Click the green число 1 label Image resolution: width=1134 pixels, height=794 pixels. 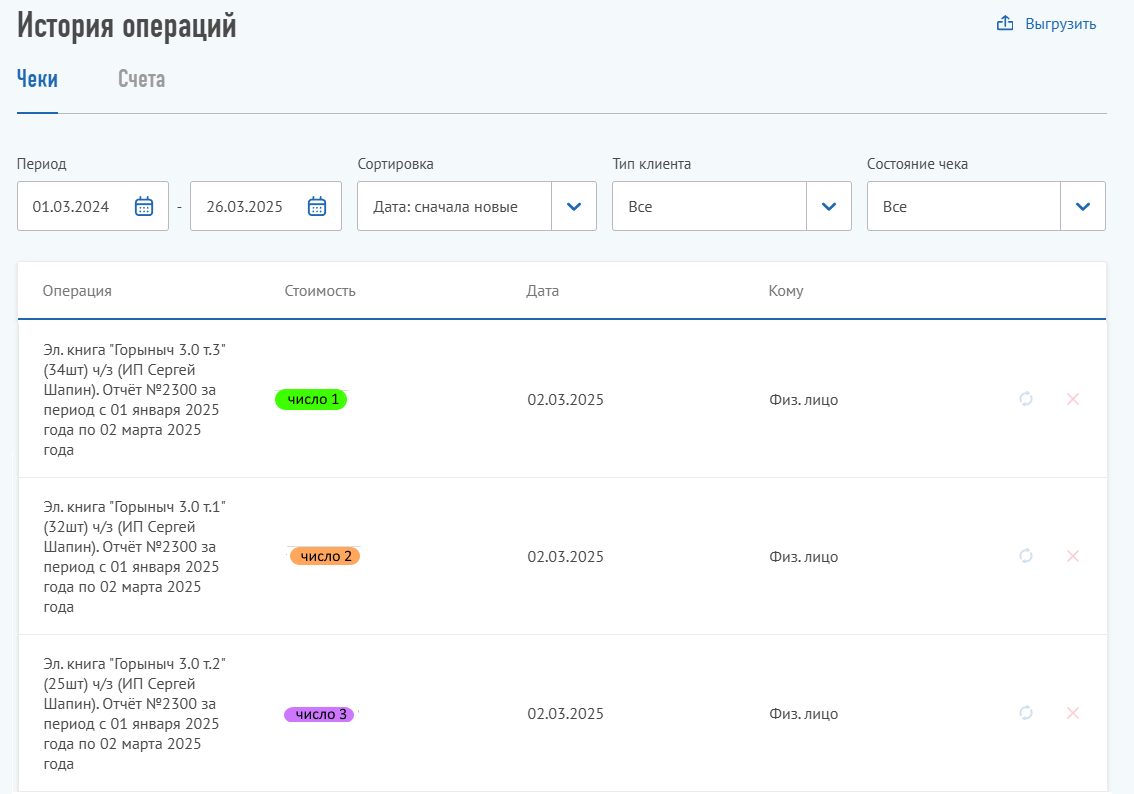click(x=311, y=400)
